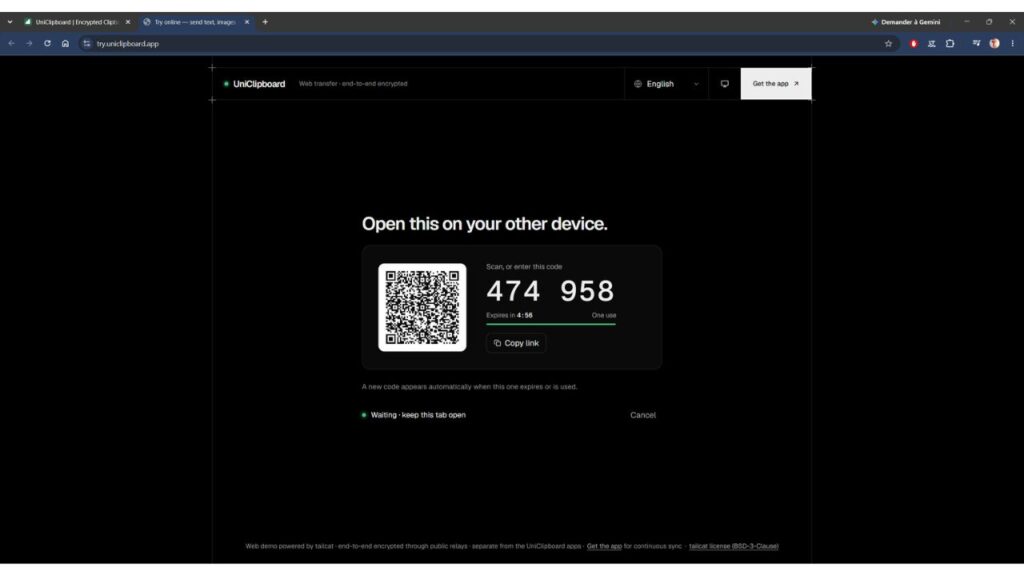Follow the footer "Get the app" link

coord(604,546)
